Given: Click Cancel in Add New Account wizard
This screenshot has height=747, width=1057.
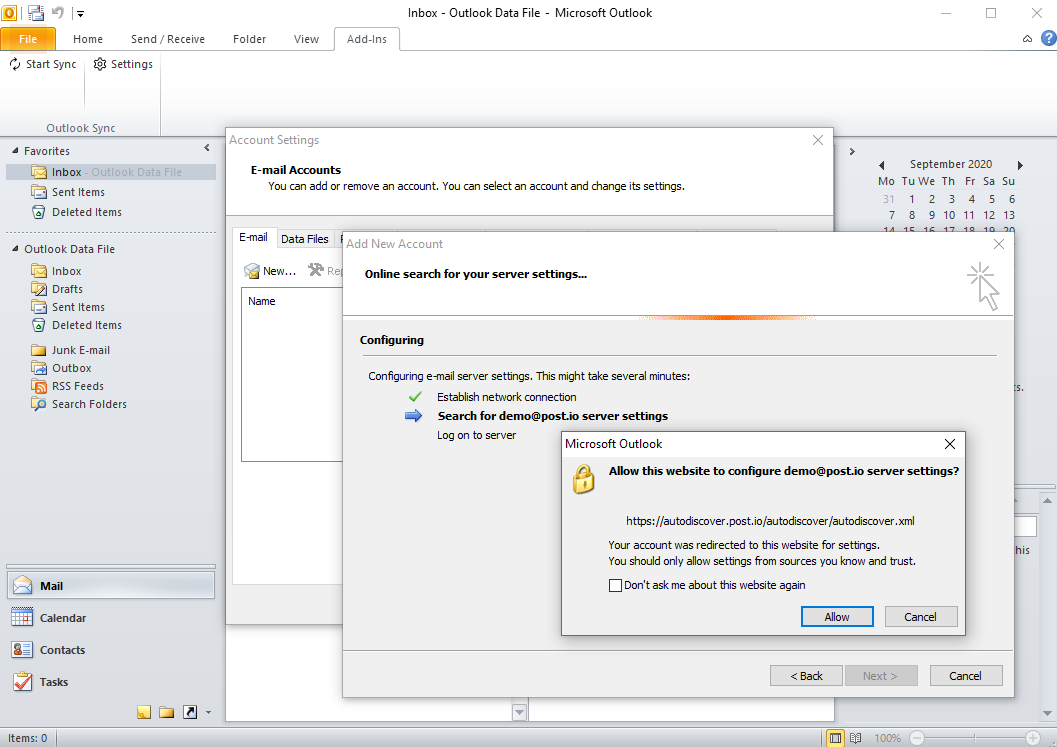Looking at the screenshot, I should point(966,676).
